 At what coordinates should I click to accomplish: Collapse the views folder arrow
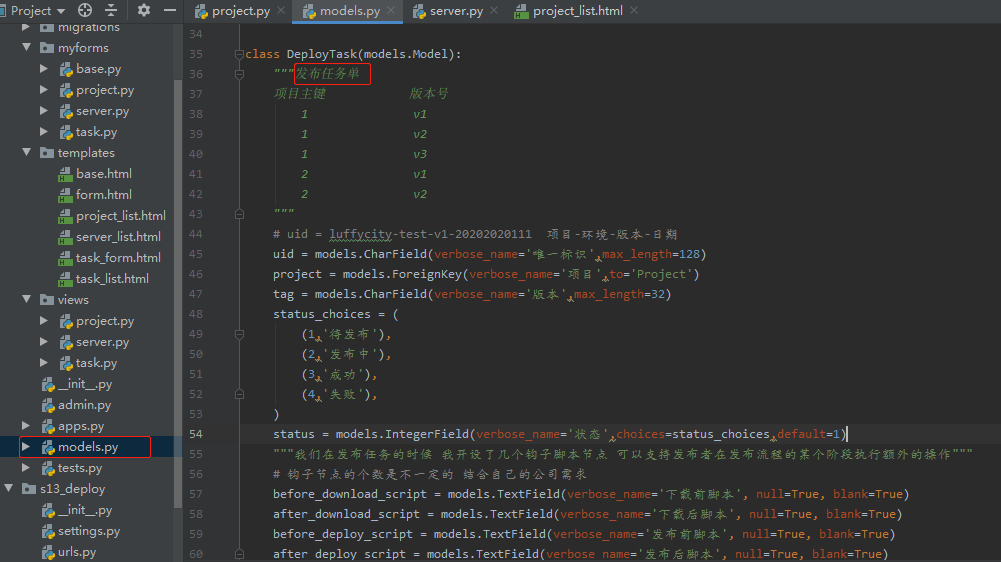click(x=27, y=300)
